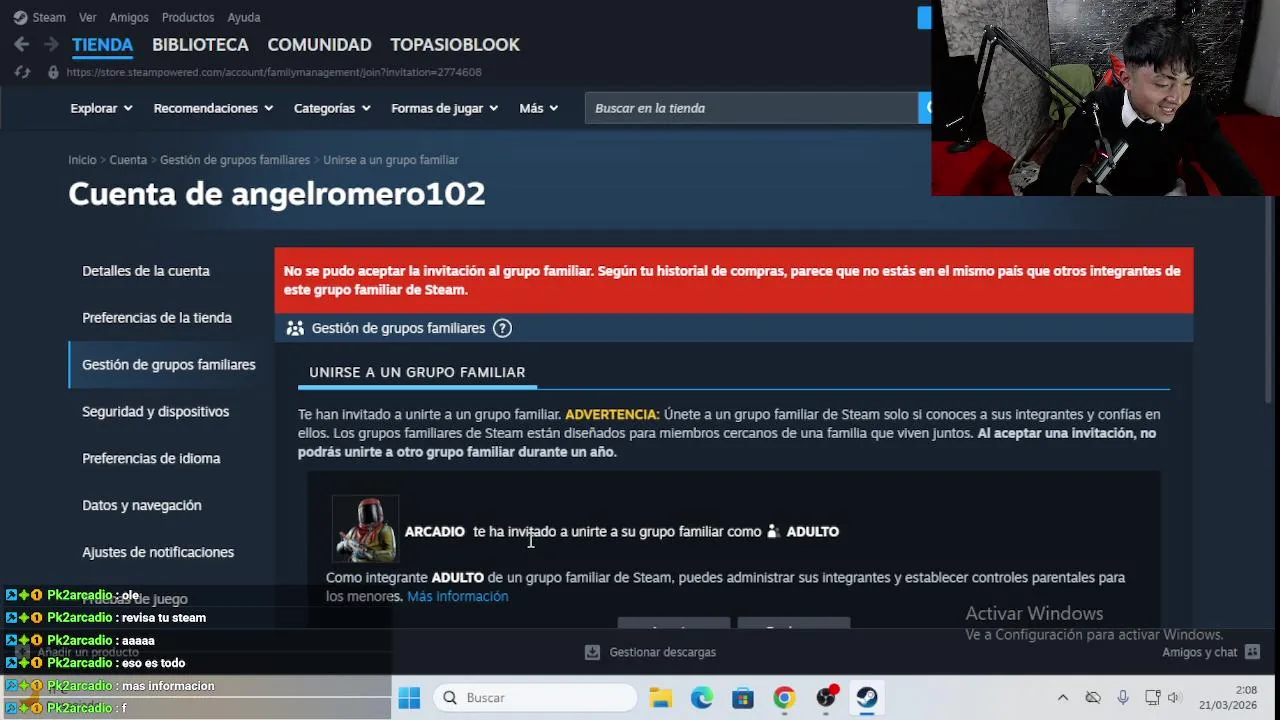Click the store page URL address

click(274, 72)
